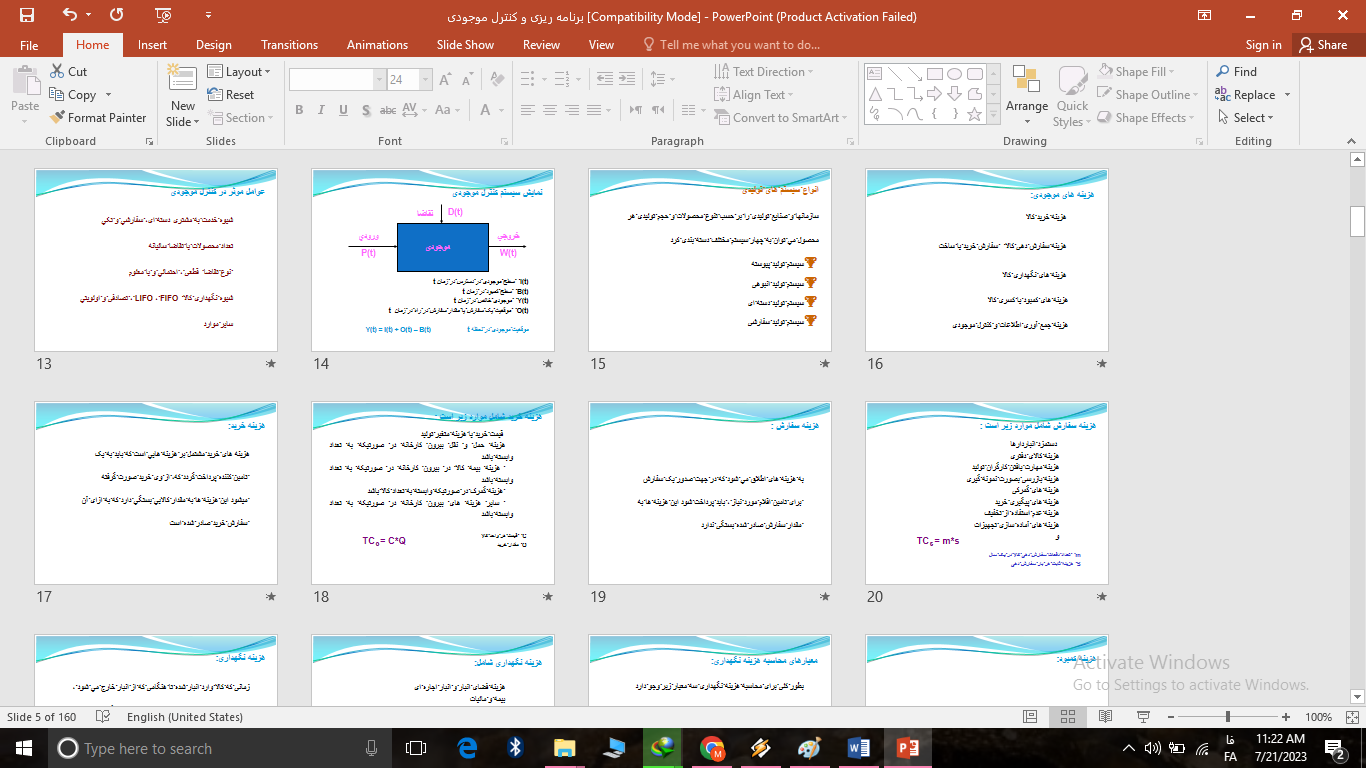Open Word from the Windows taskbar
The image size is (1366, 768).
858,748
